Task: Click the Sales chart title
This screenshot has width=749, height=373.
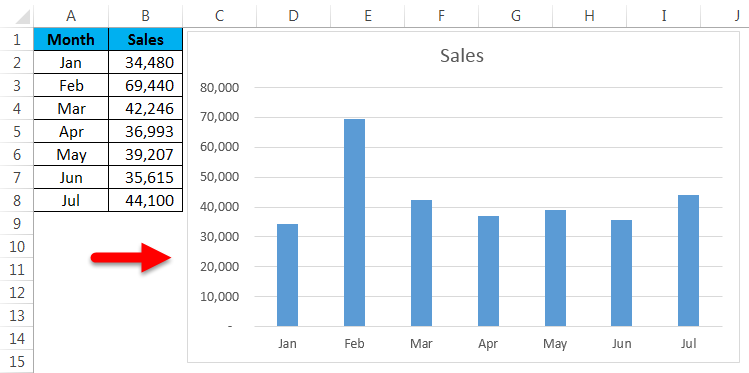Action: tap(462, 56)
